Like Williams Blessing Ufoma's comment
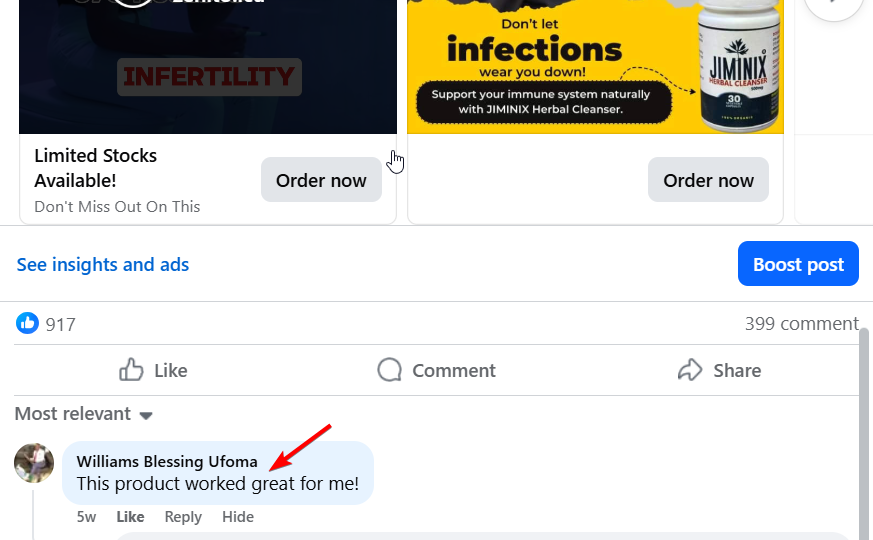The width and height of the screenshot is (873, 540). point(130,517)
